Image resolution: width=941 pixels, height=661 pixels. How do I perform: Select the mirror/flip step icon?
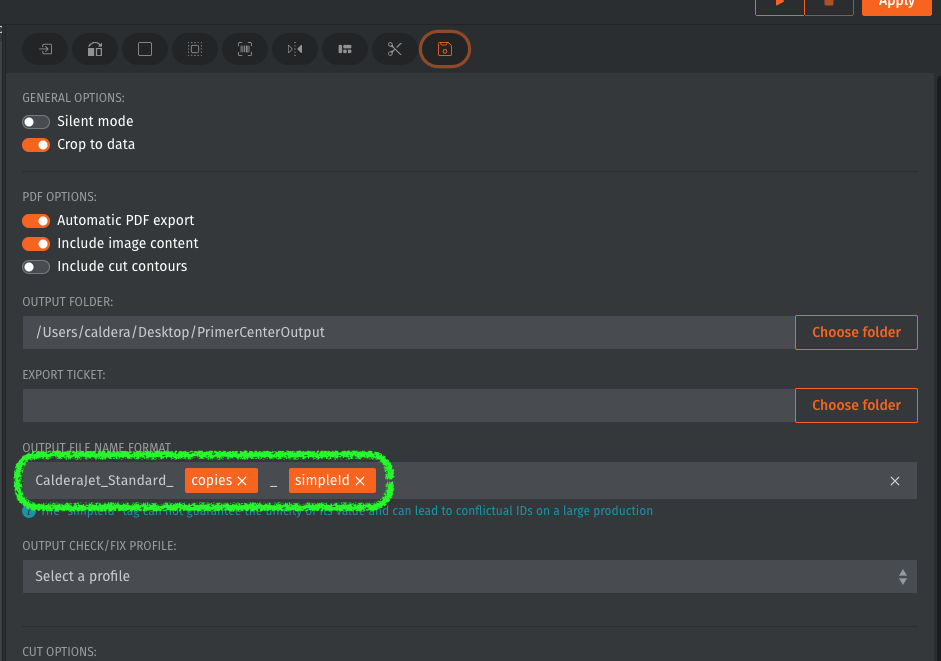pyautogui.click(x=294, y=49)
